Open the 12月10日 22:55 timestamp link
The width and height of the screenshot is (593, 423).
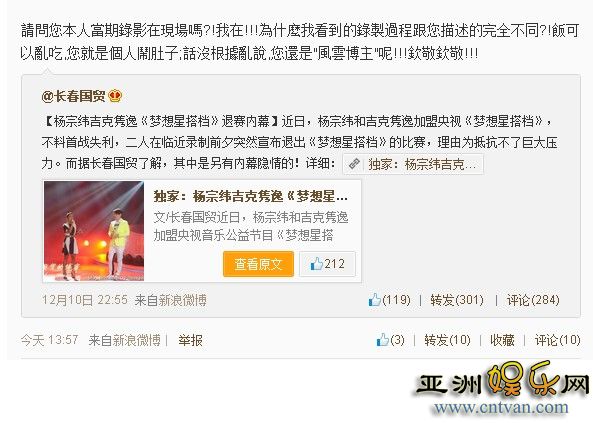(x=85, y=300)
